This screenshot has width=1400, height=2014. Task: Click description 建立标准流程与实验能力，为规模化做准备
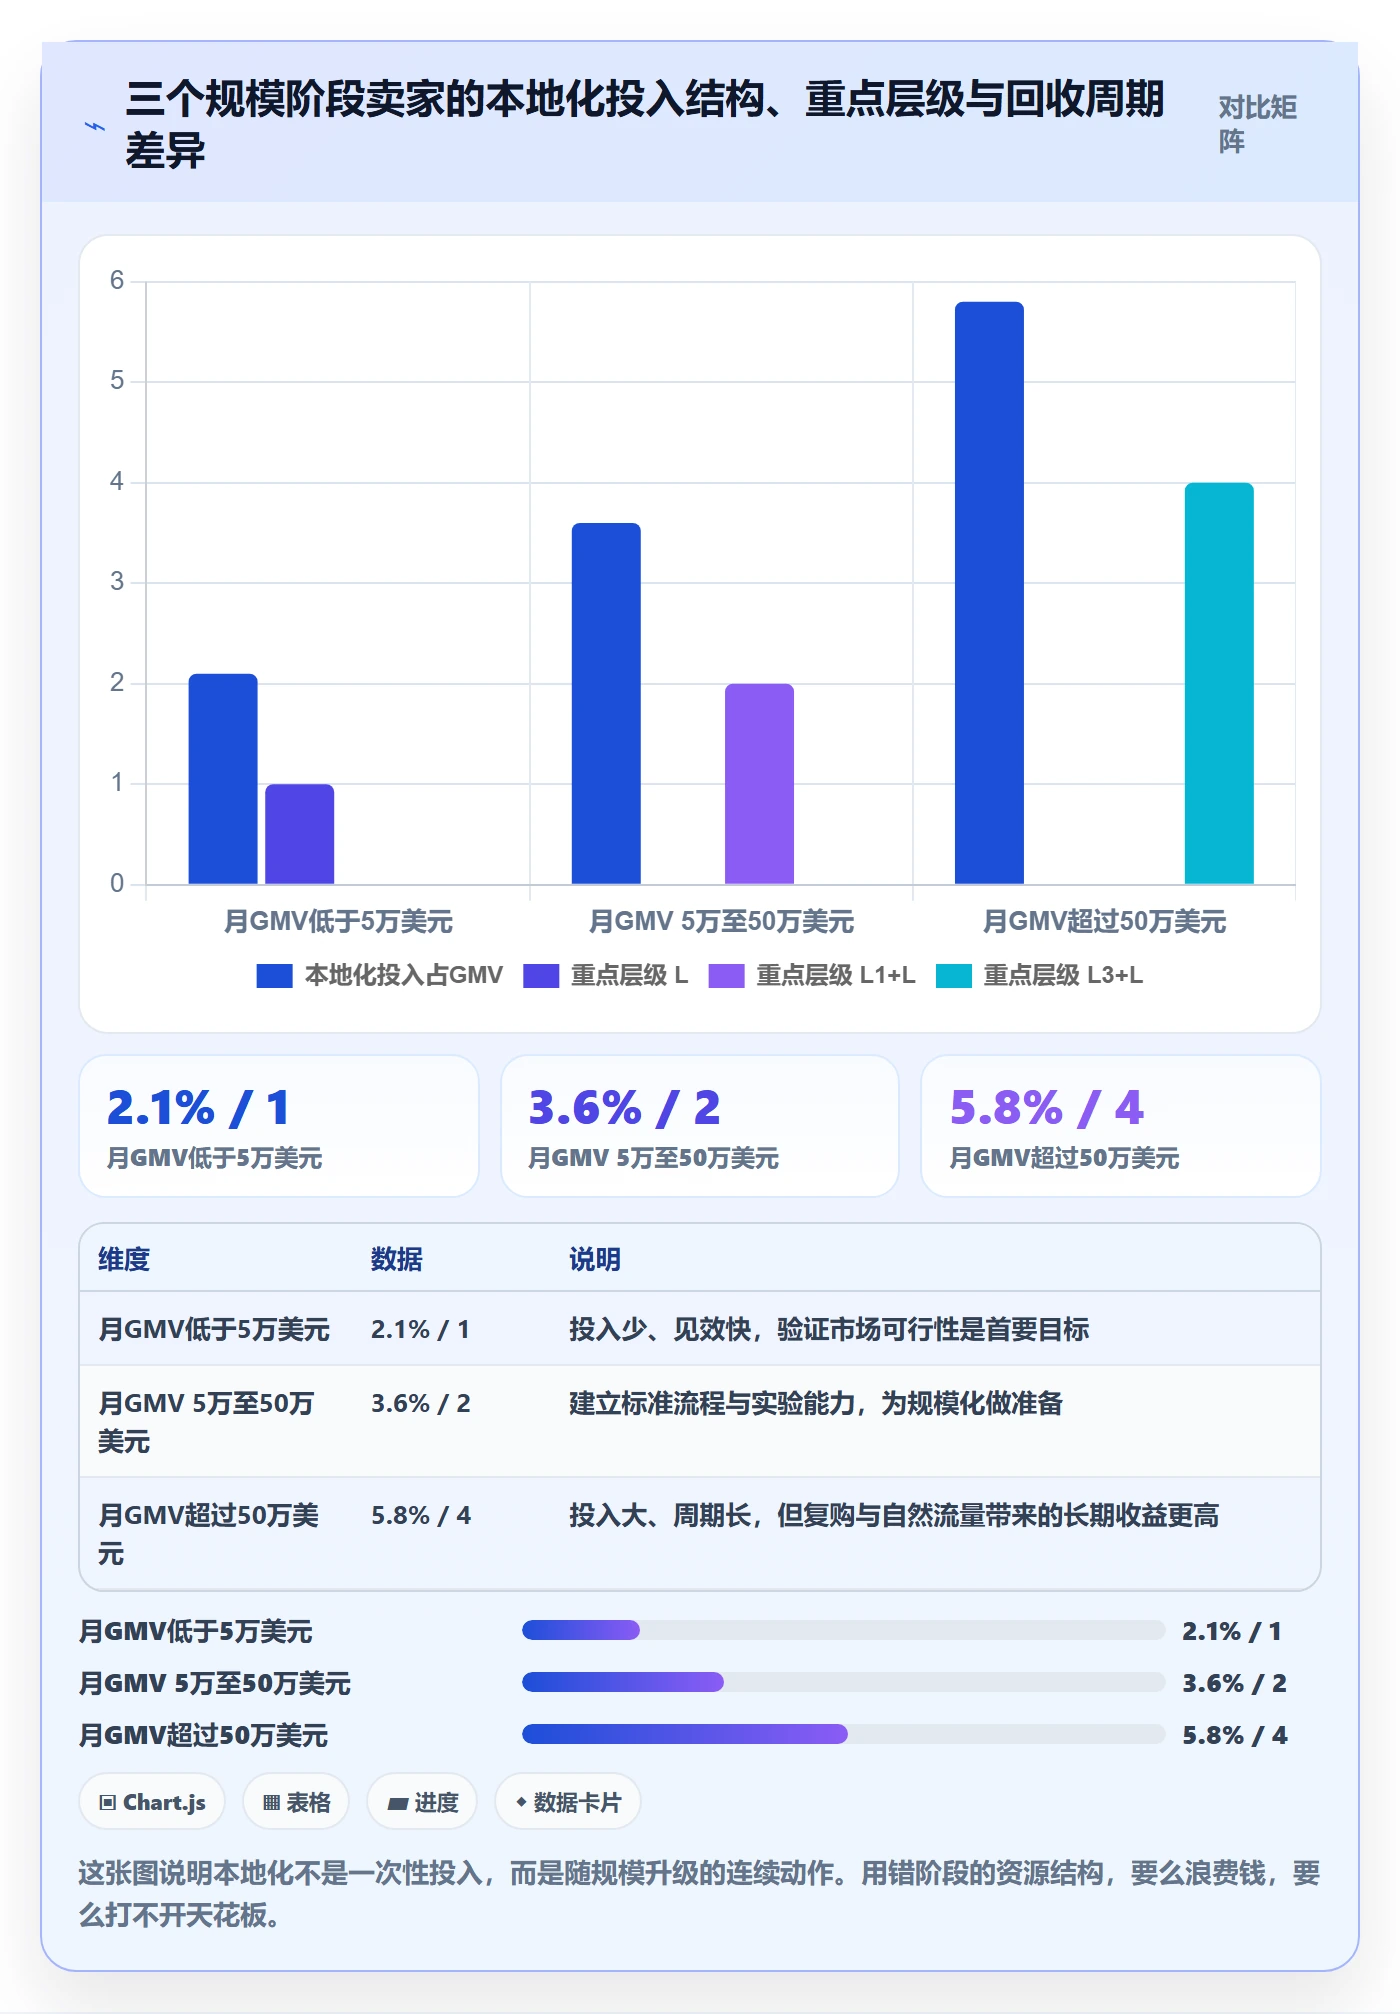[816, 1403]
